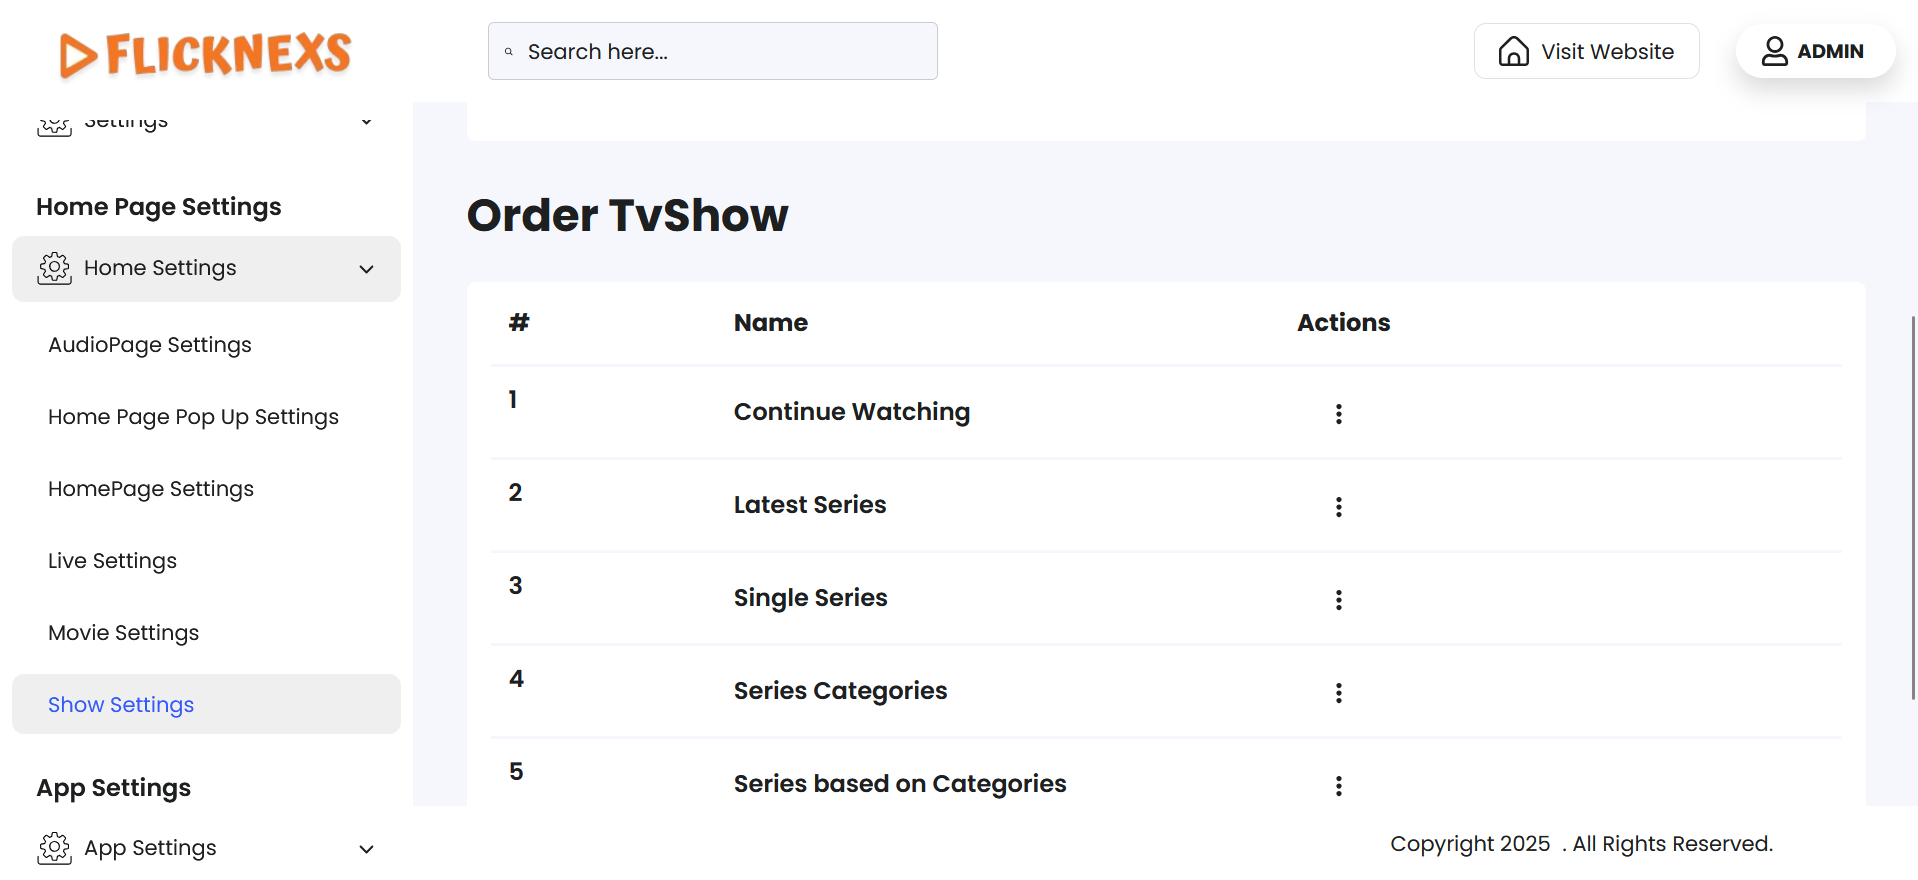Click the Flicknexs logo

click(205, 54)
